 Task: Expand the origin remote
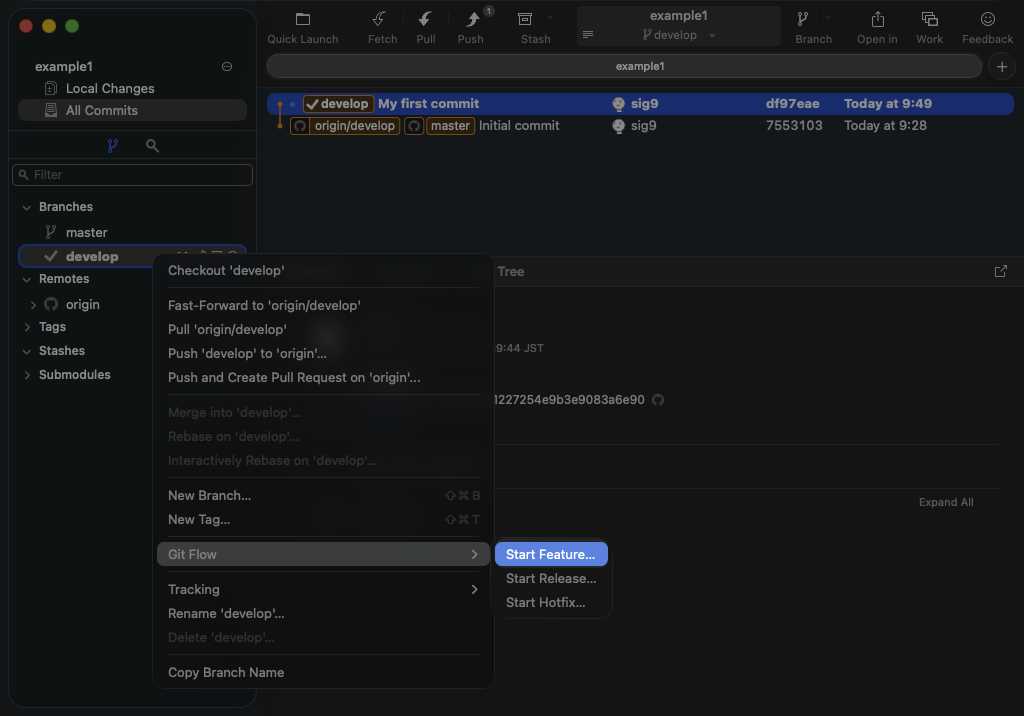coord(33,305)
